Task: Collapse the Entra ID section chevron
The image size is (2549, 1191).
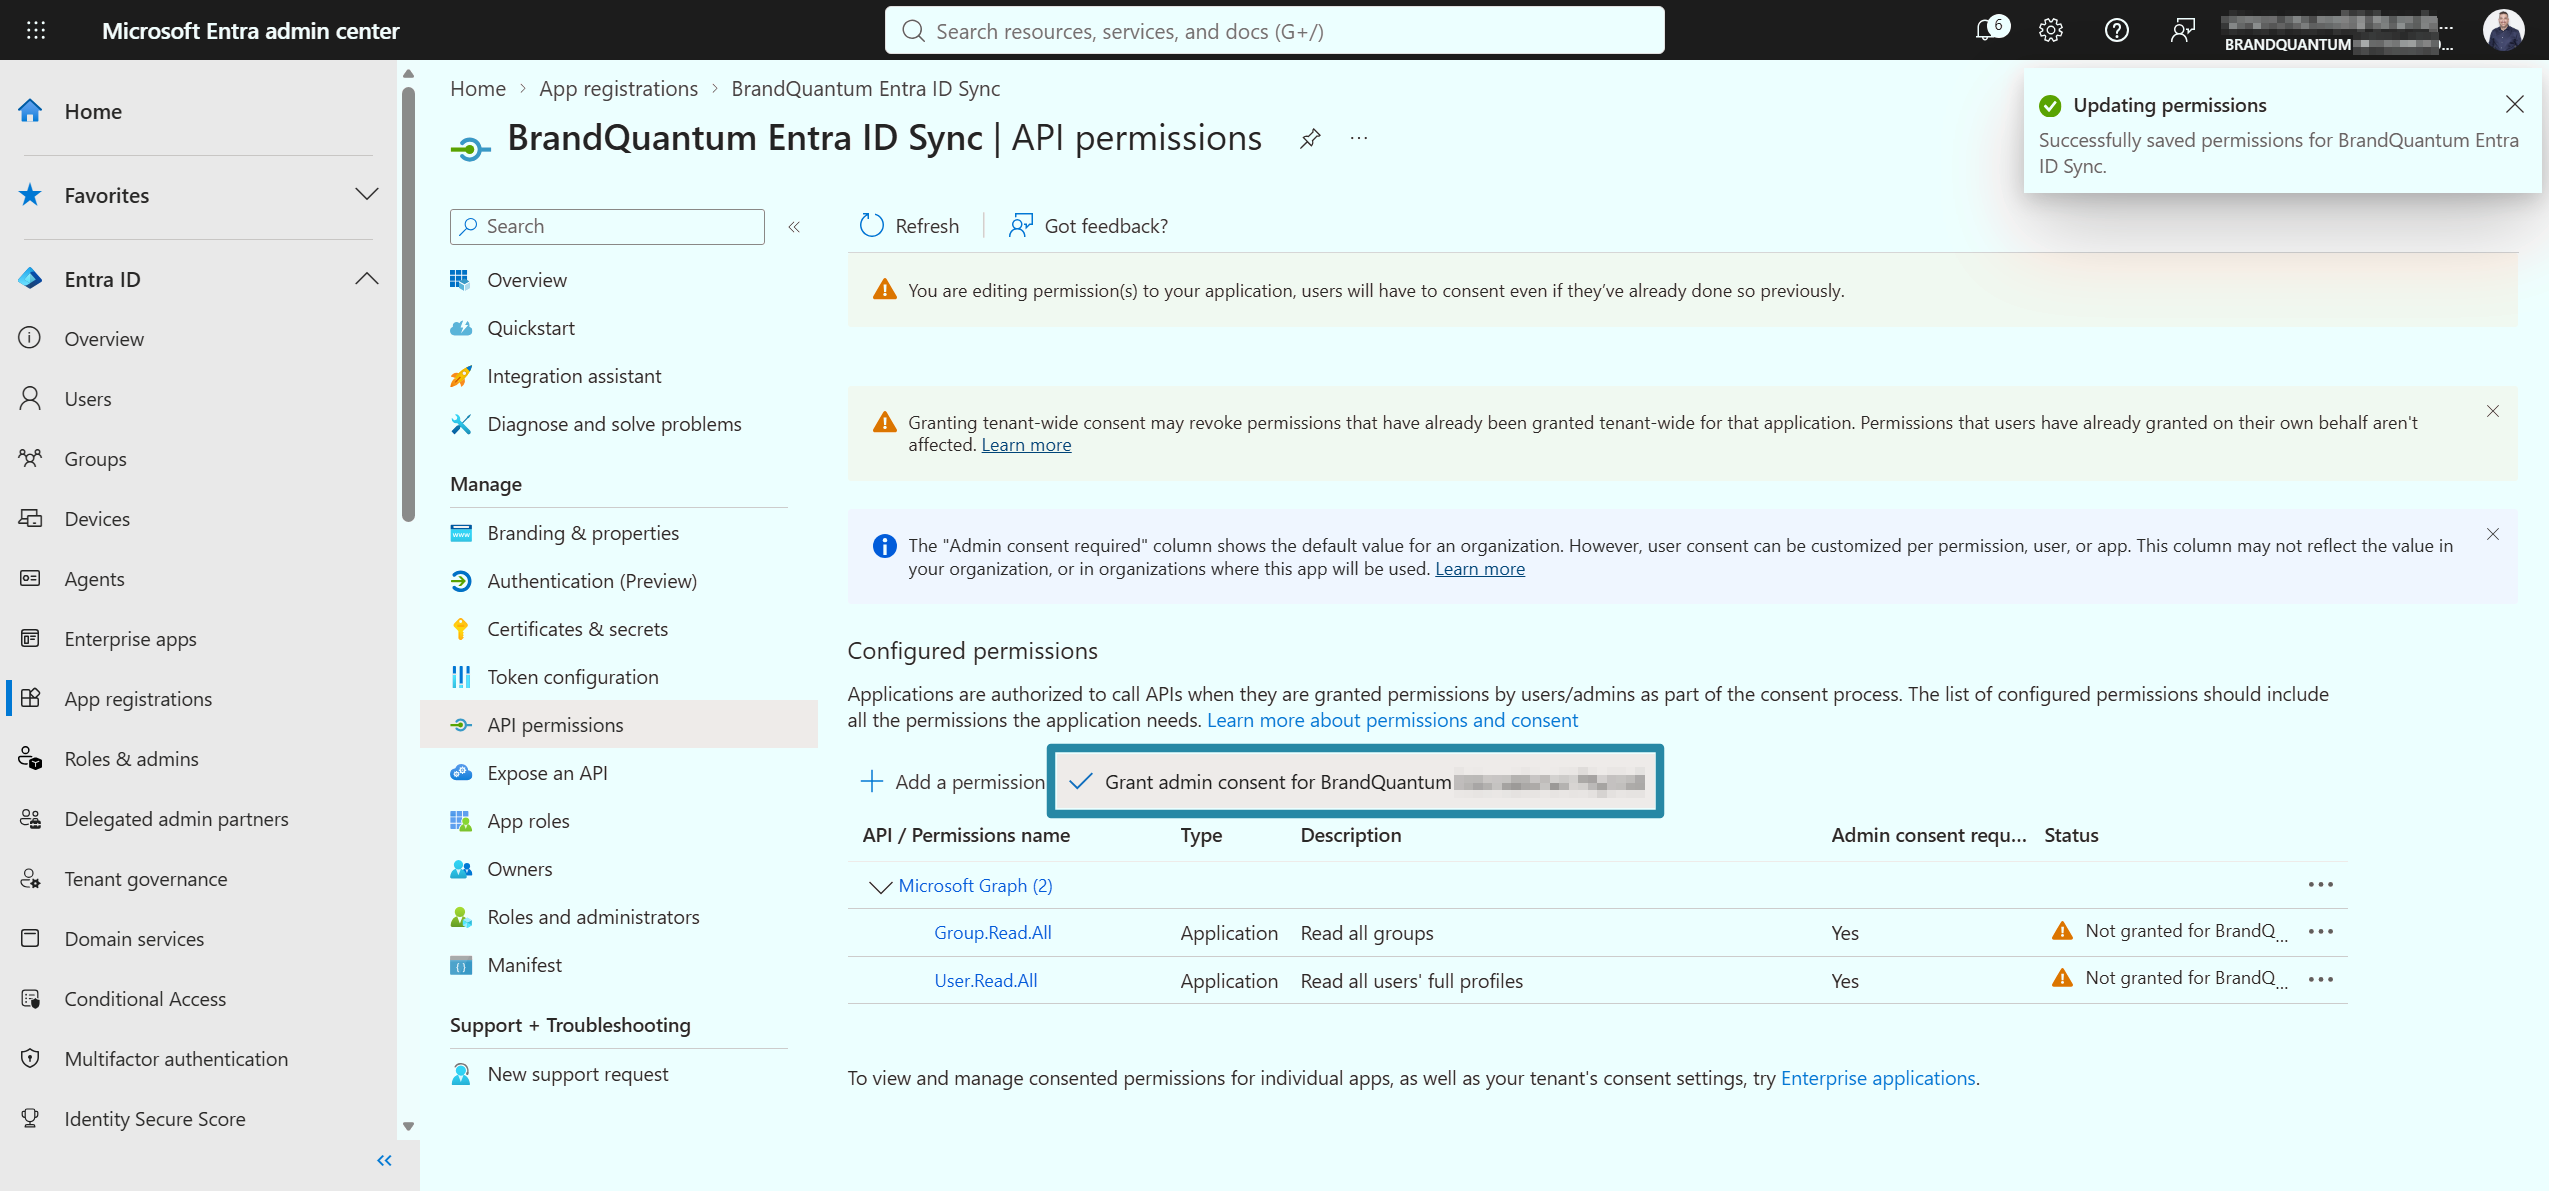Action: (367, 278)
